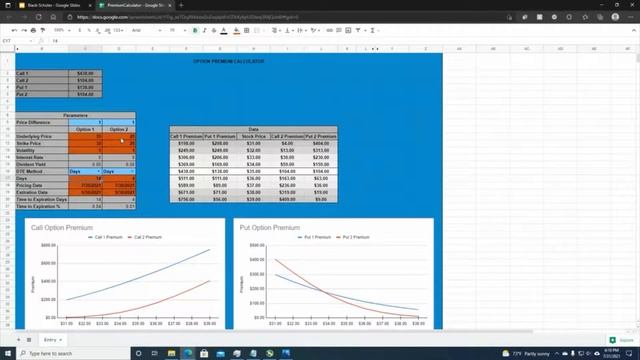Open the vertical align dropdown
640x360 pixels.
coord(288,31)
